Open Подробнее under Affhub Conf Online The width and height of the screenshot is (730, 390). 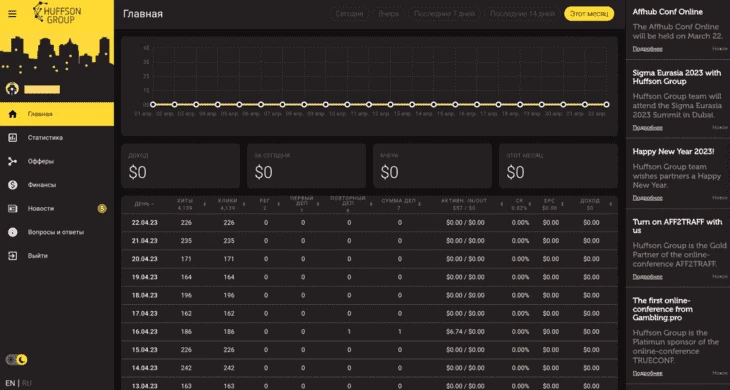pyautogui.click(x=647, y=49)
